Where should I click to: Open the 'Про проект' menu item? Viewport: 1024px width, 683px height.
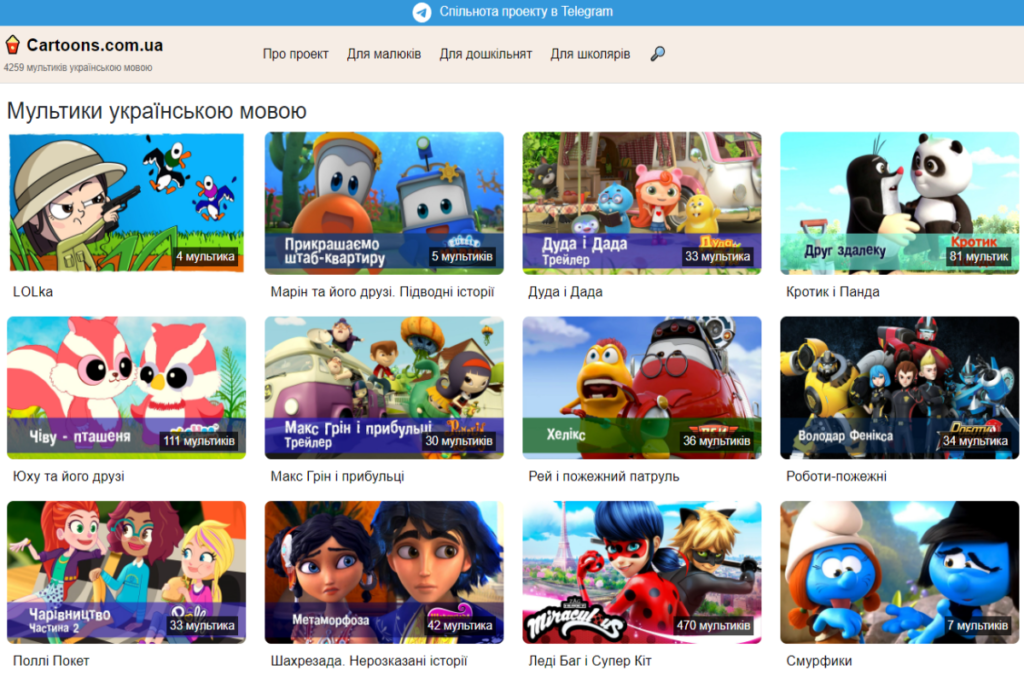[x=295, y=54]
